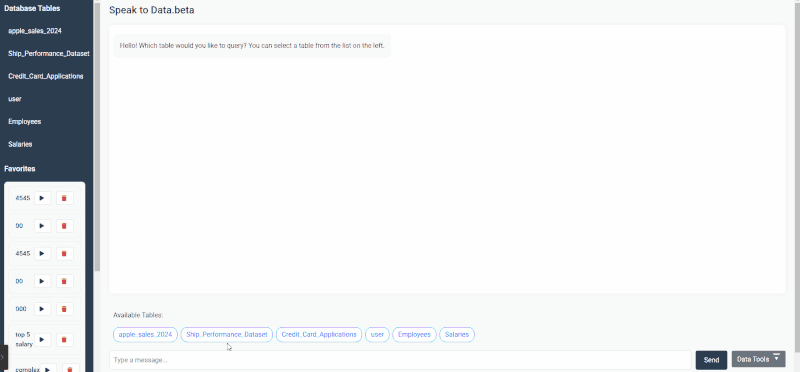Click the Send button
This screenshot has height=372, width=800.
711,360
